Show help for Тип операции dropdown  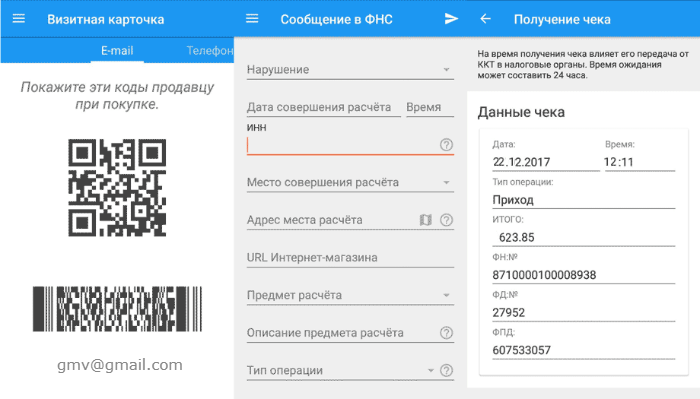click(446, 370)
